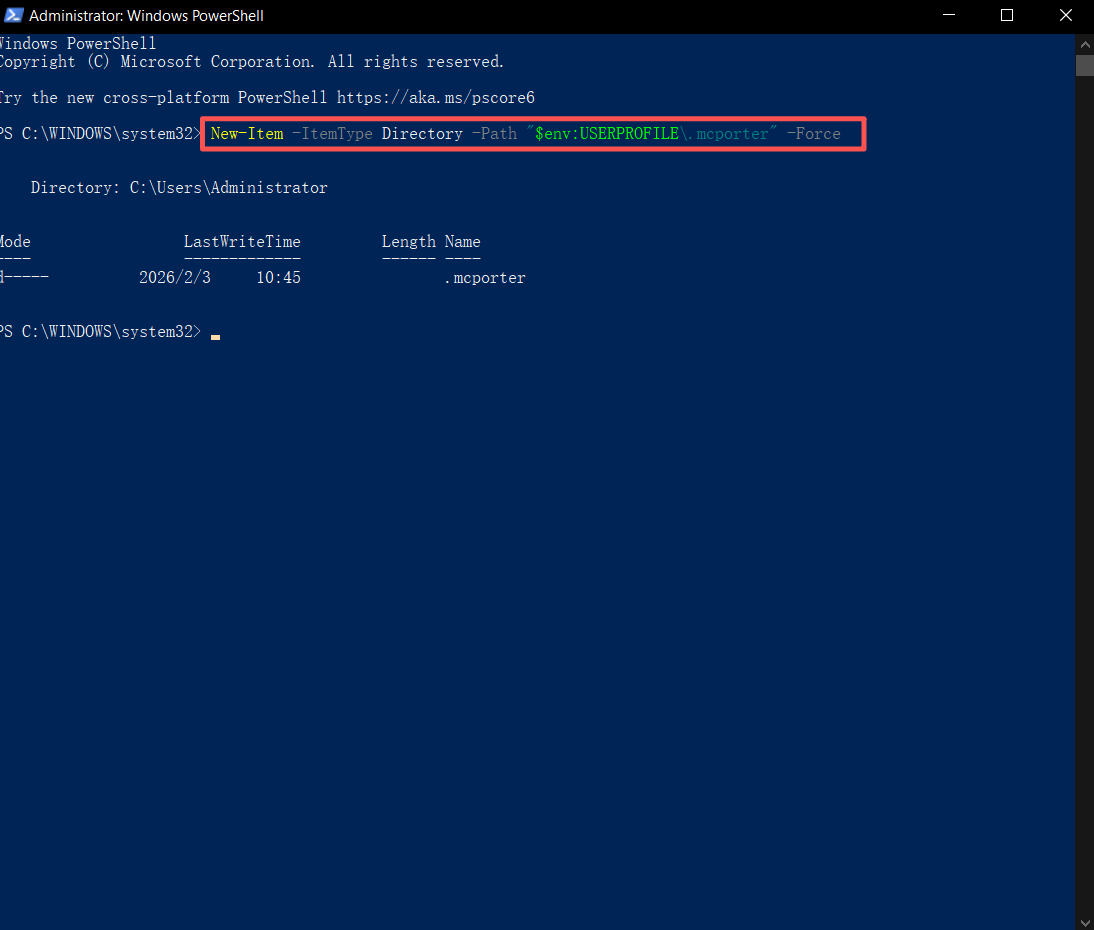Close the Administrator PowerShell window

click(x=1065, y=16)
